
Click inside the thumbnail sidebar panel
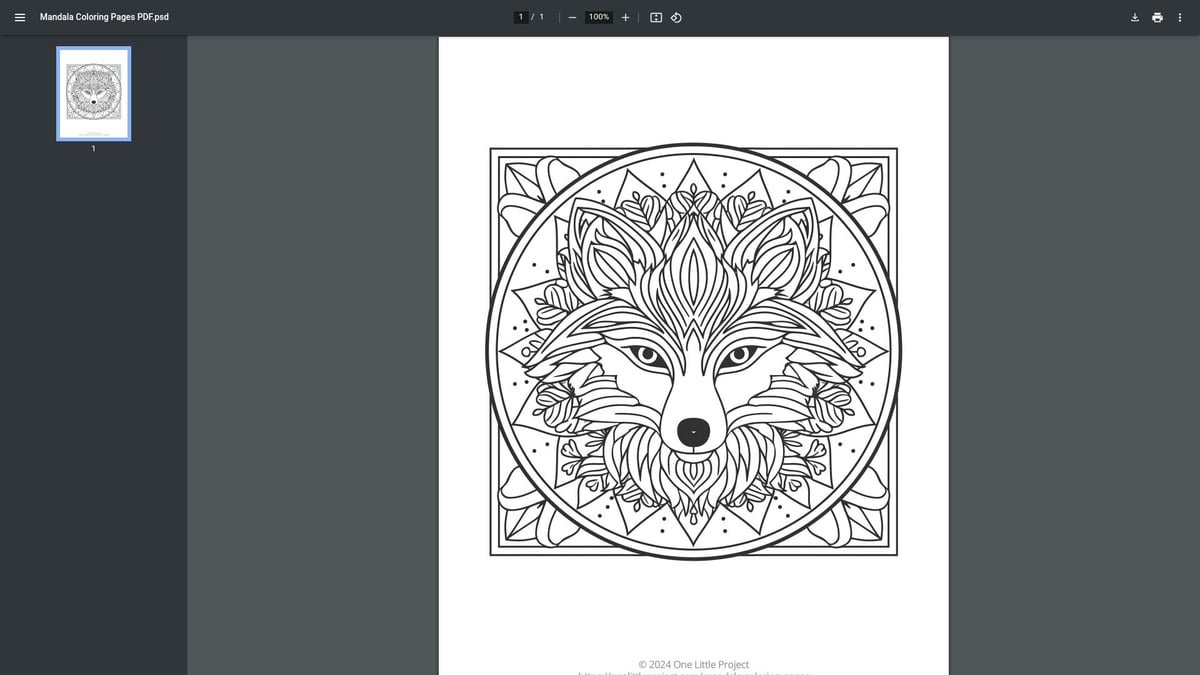coord(93,400)
